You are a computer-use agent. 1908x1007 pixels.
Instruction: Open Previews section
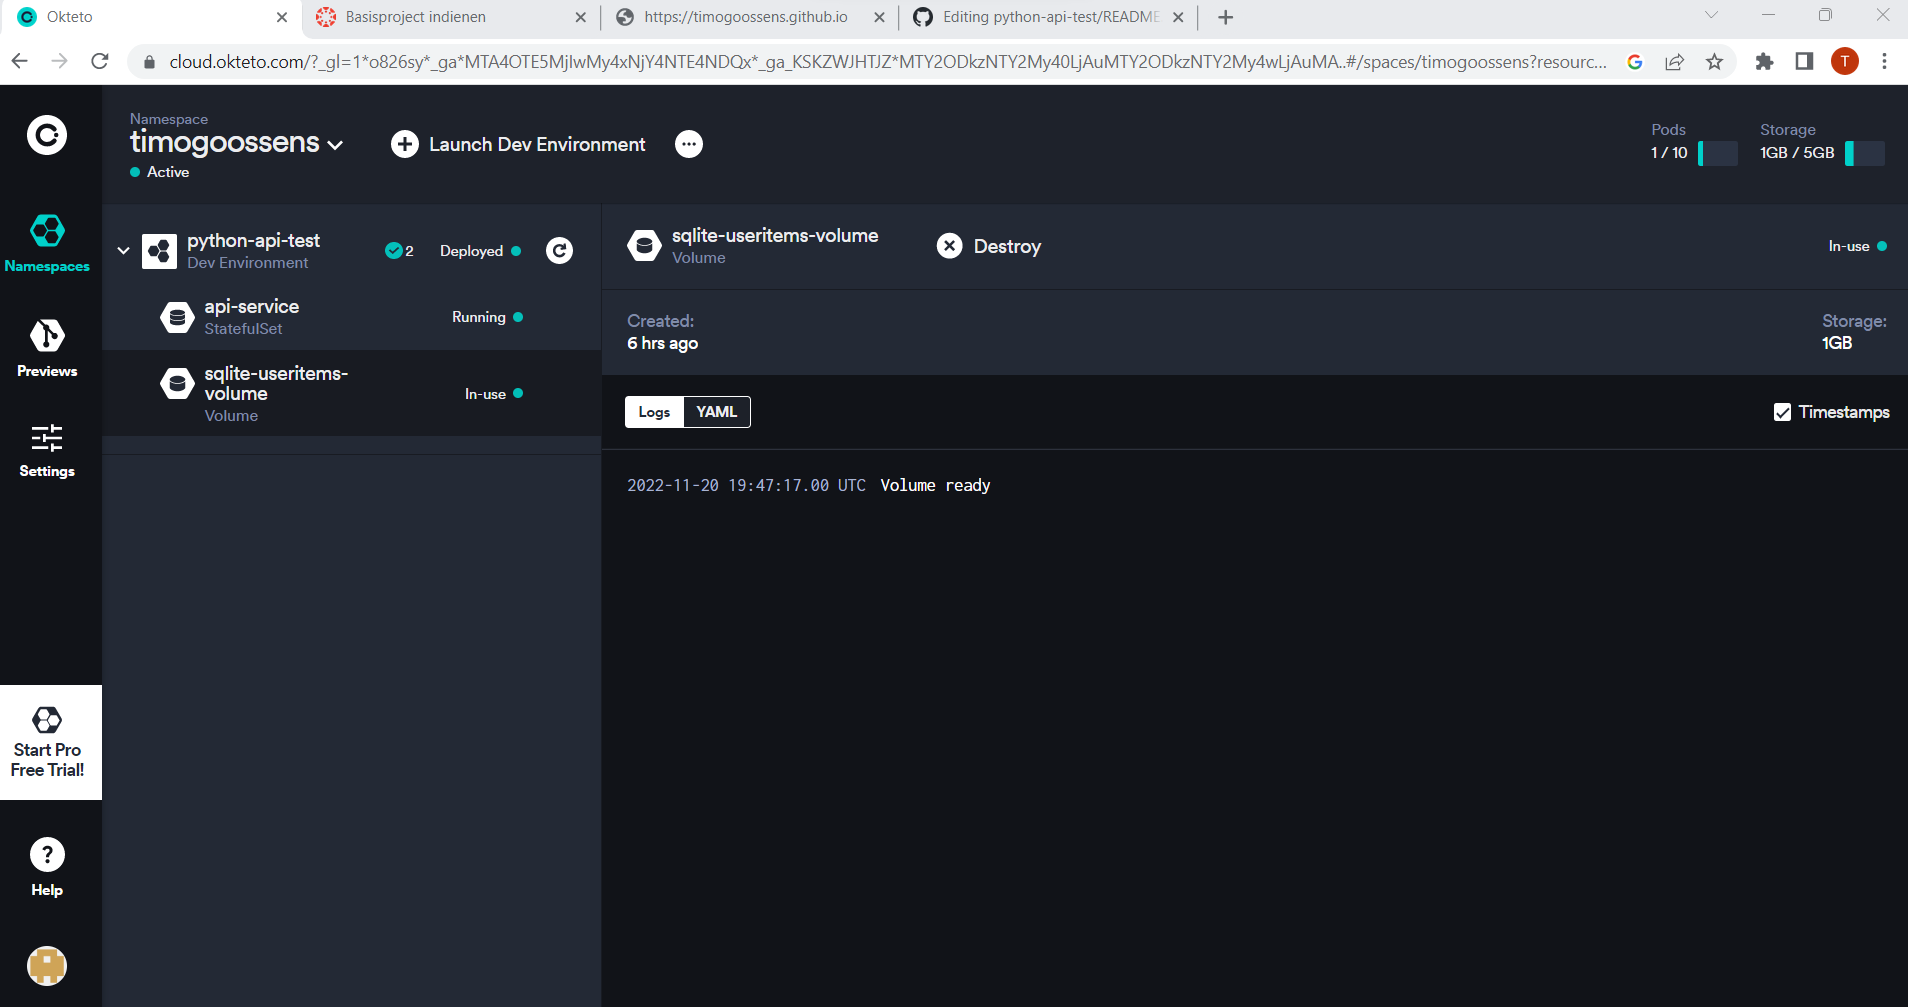[x=47, y=348]
